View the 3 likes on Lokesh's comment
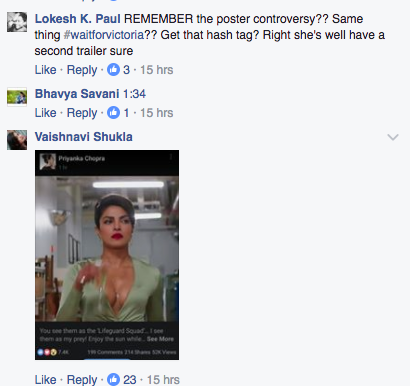This screenshot has width=410, height=386. coord(118,70)
